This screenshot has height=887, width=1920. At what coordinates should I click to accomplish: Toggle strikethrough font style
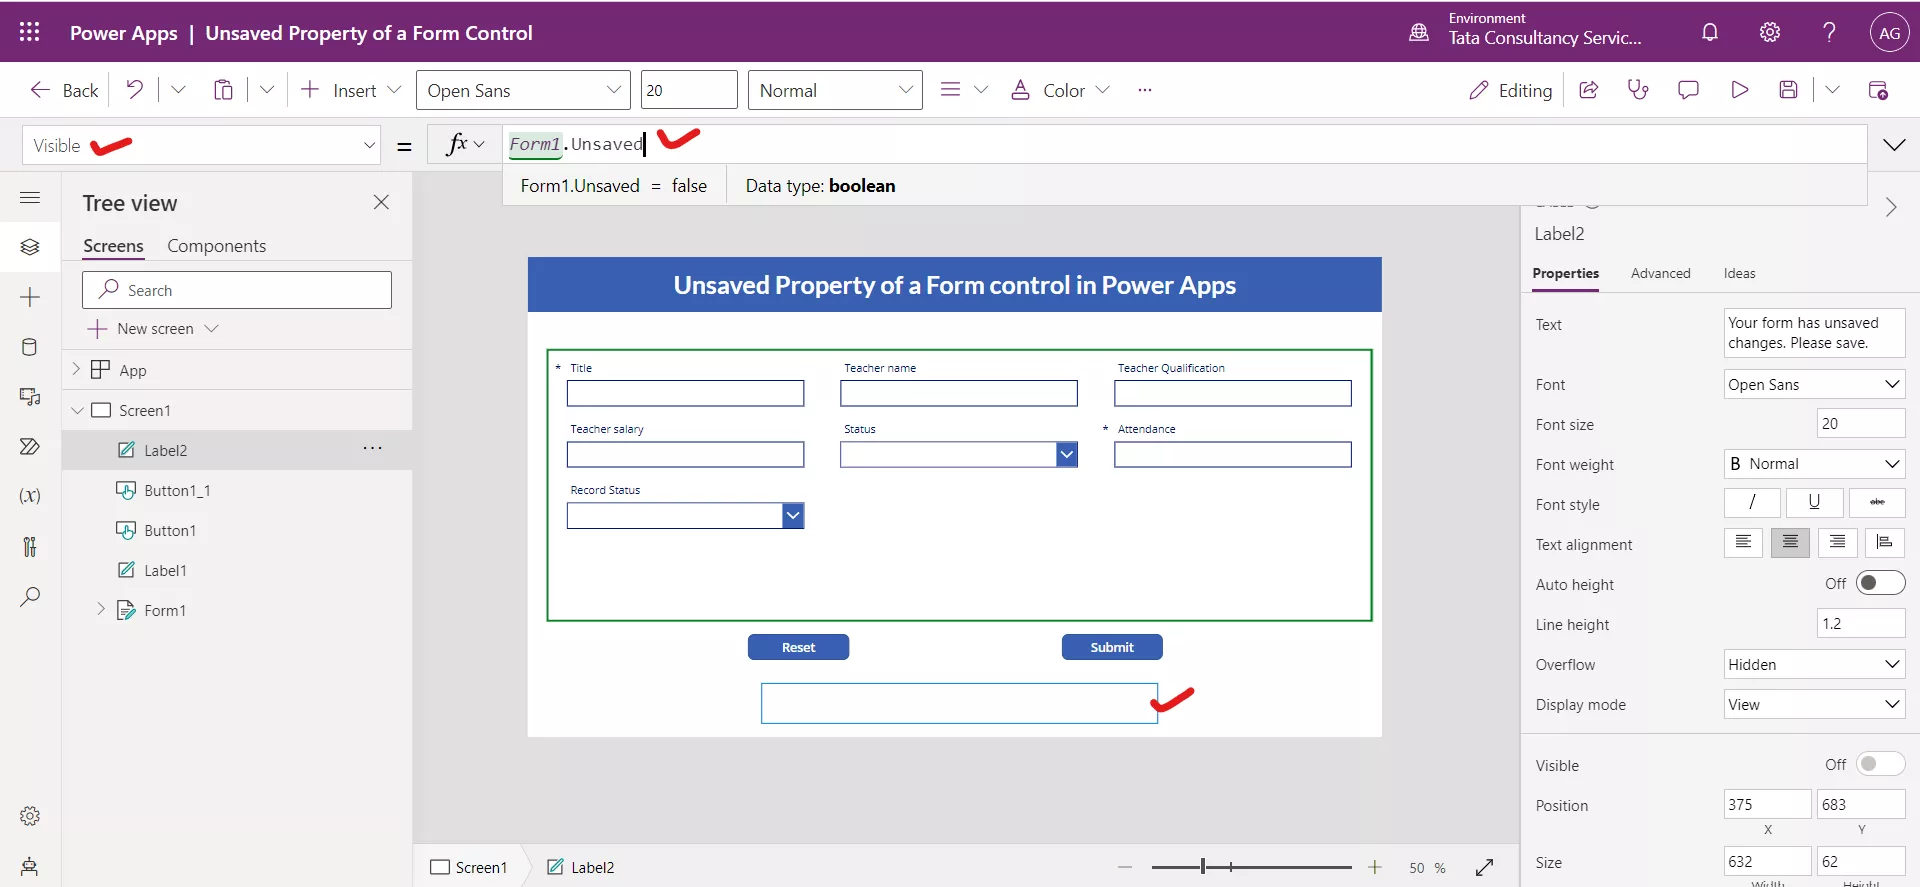click(1877, 502)
